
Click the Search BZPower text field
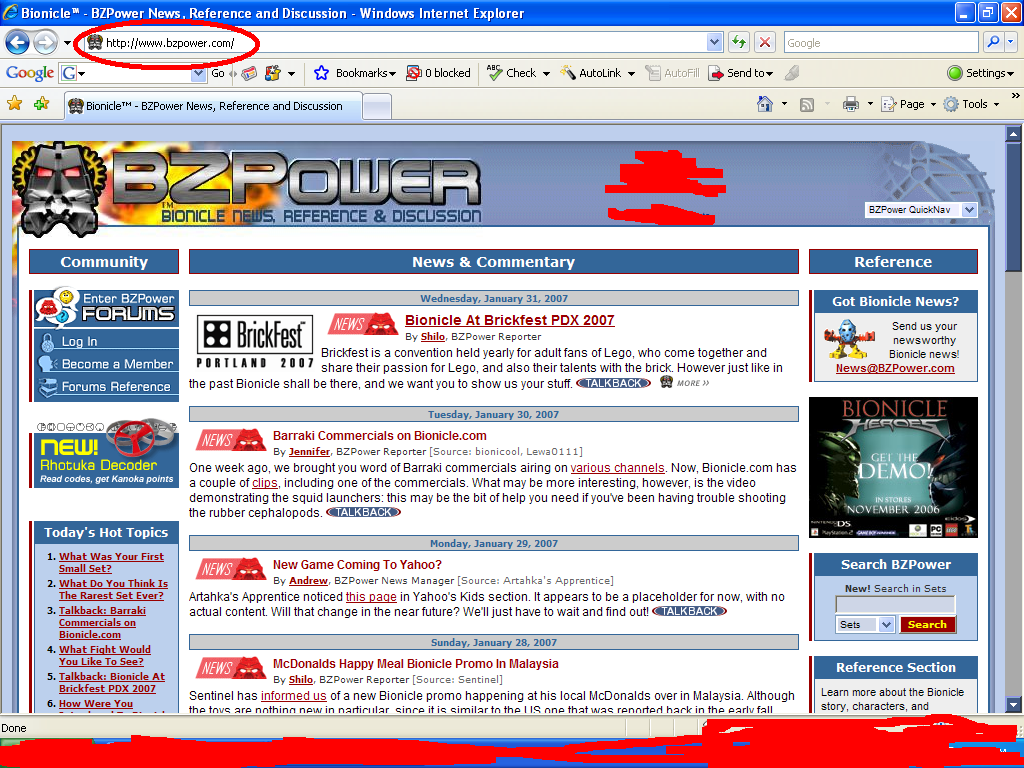895,605
